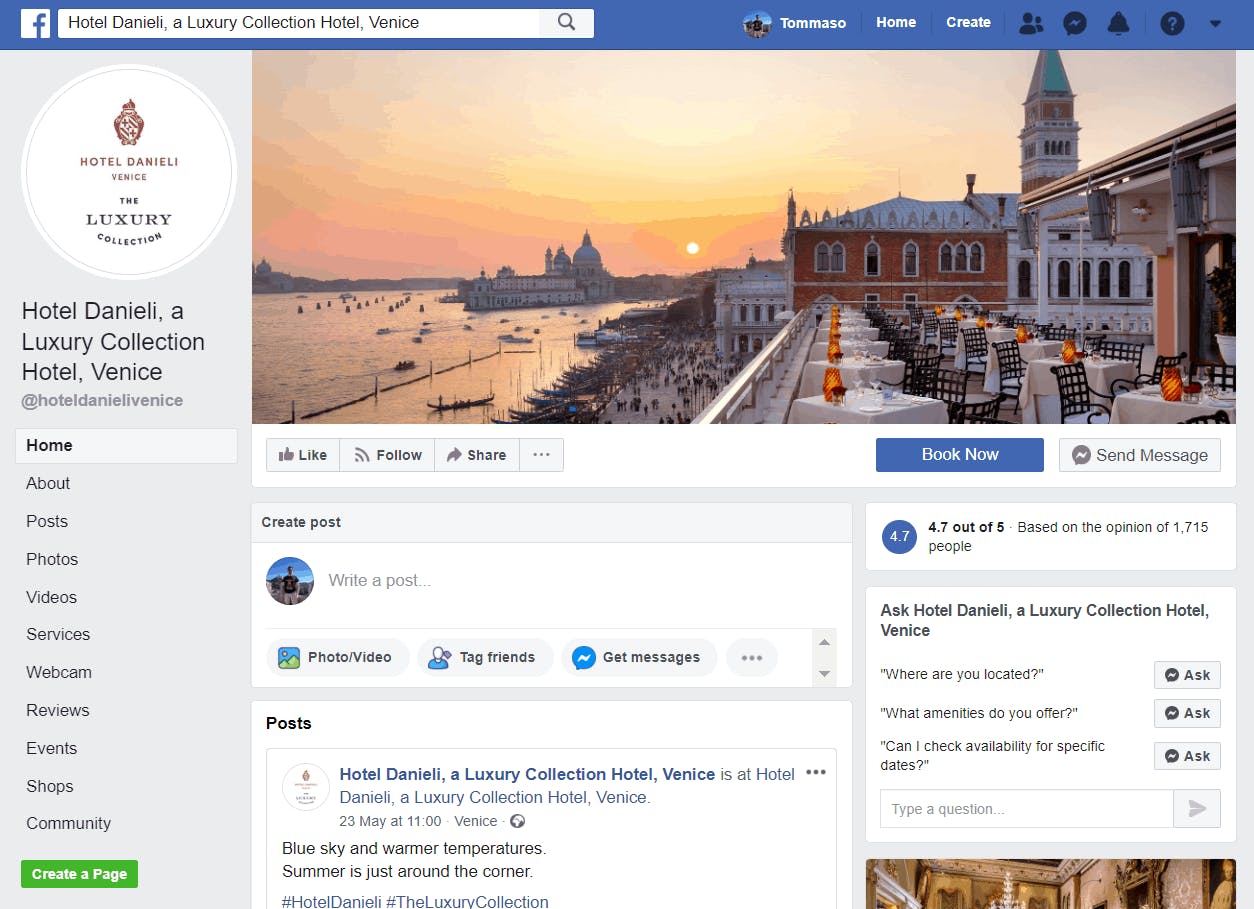Open the 4.7 out of 5 rating text
The width and height of the screenshot is (1254, 909).
966,527
